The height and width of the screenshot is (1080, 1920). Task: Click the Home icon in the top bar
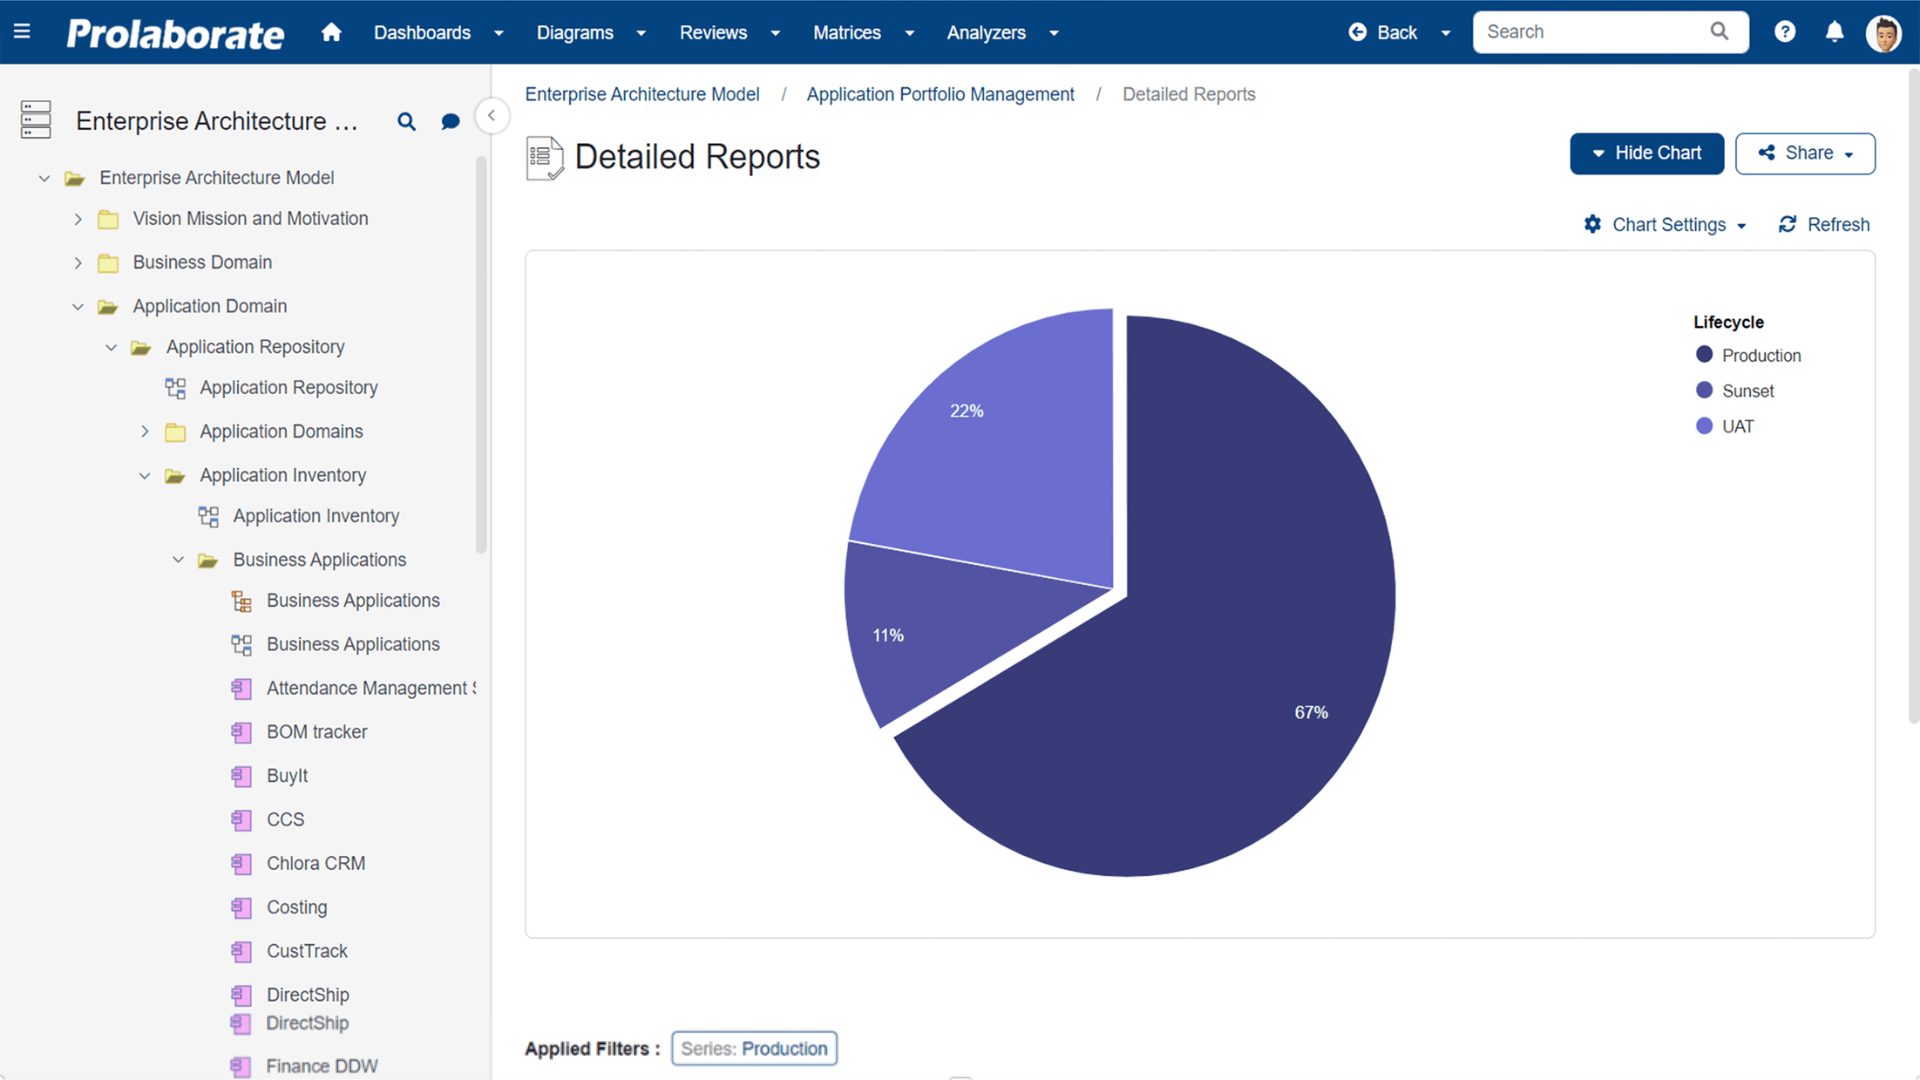coord(331,32)
